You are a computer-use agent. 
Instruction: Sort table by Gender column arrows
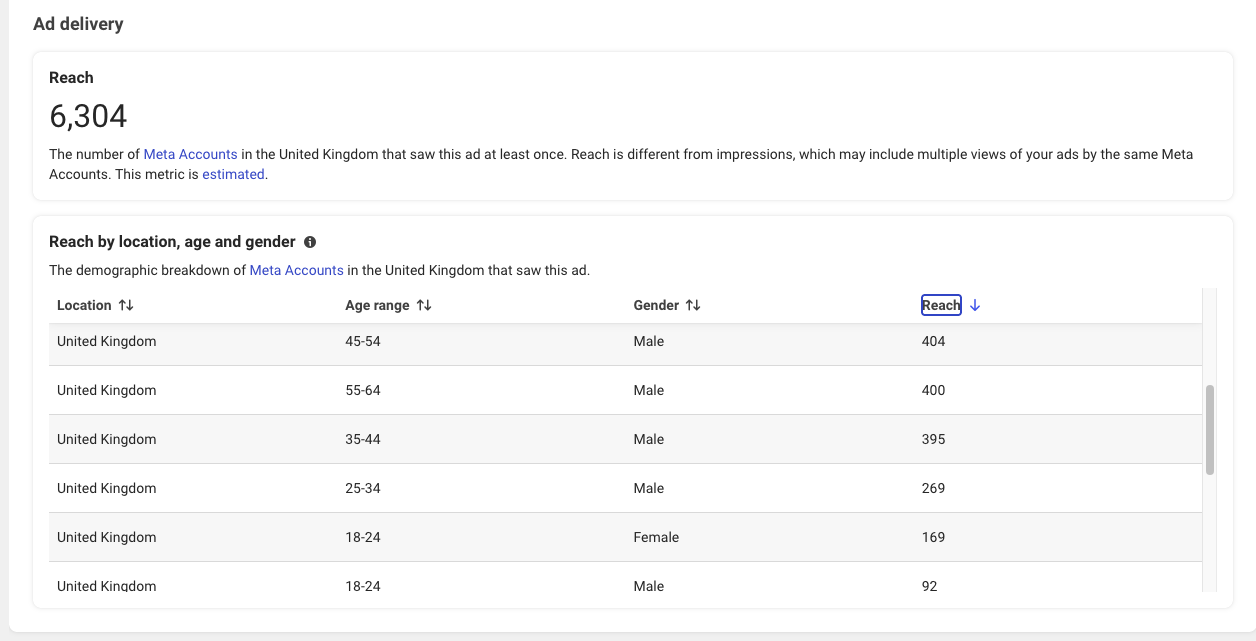pos(693,305)
